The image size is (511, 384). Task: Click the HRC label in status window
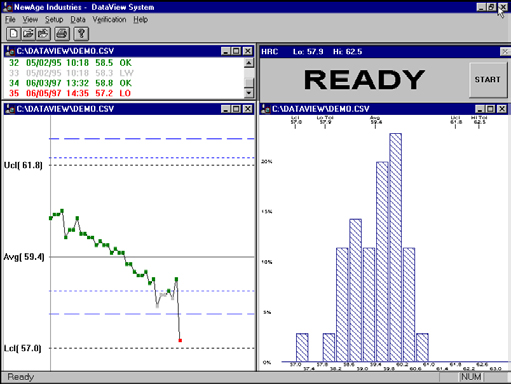tap(269, 52)
